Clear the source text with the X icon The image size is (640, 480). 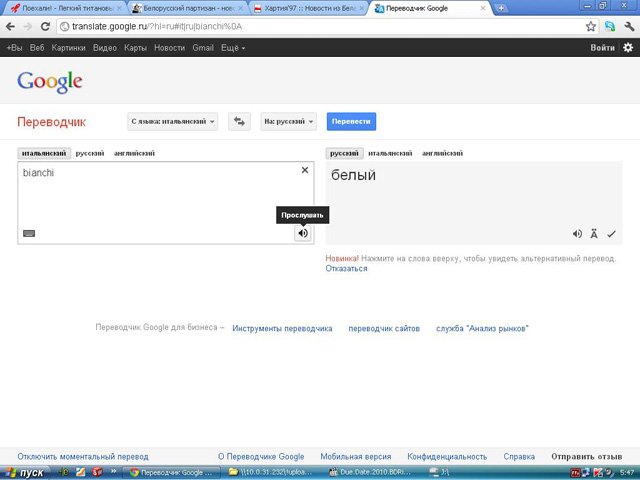[304, 170]
